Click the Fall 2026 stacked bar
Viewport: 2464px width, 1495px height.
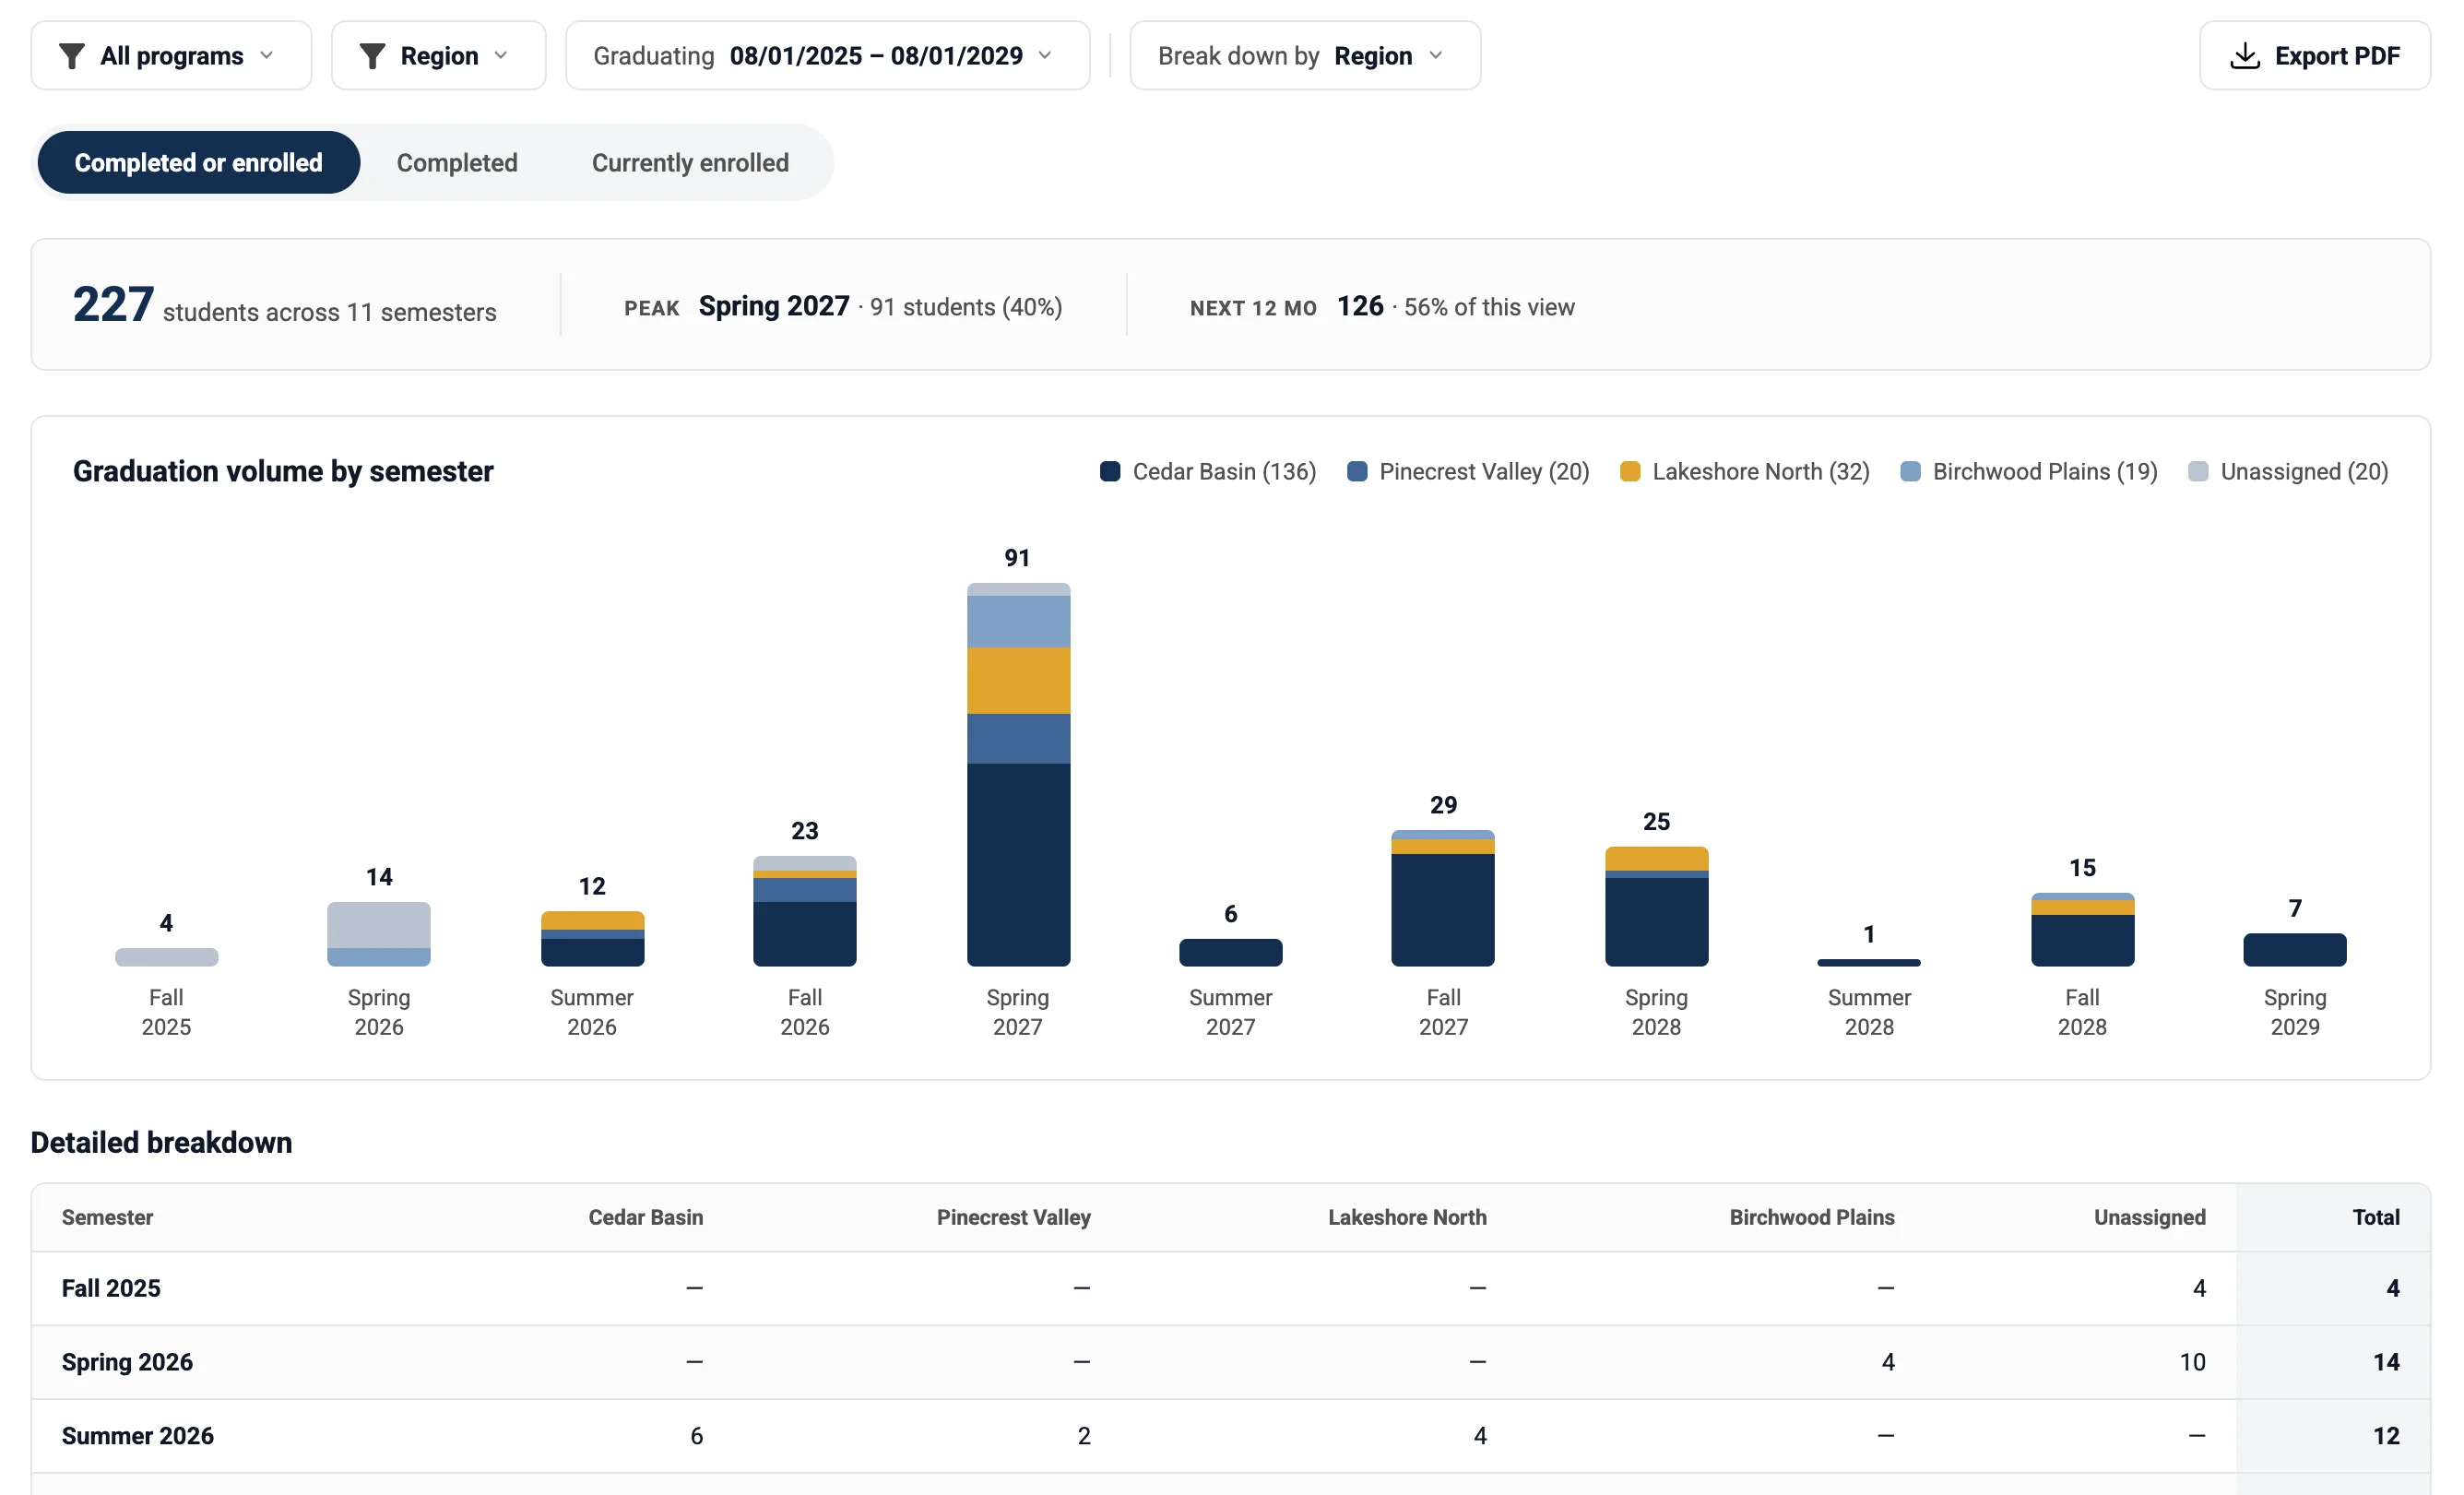click(x=805, y=911)
